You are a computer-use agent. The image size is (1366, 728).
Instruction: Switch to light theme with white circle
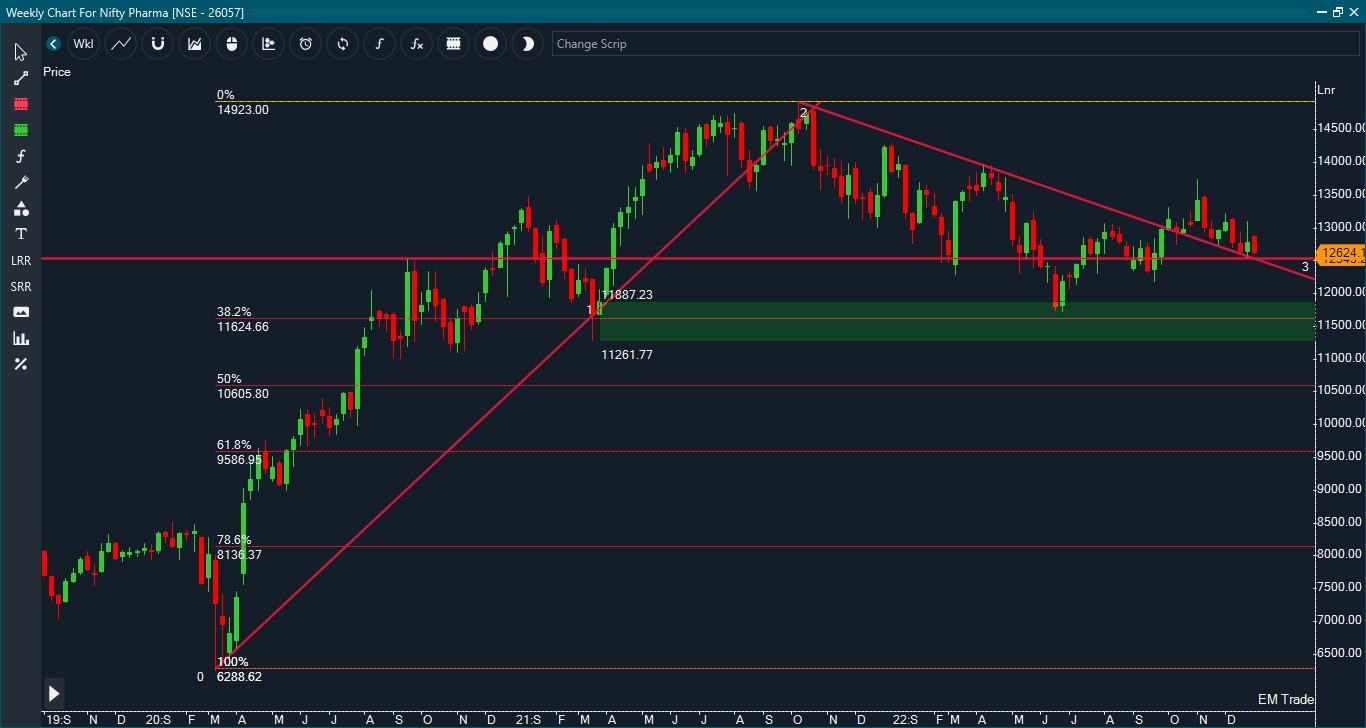pos(490,44)
